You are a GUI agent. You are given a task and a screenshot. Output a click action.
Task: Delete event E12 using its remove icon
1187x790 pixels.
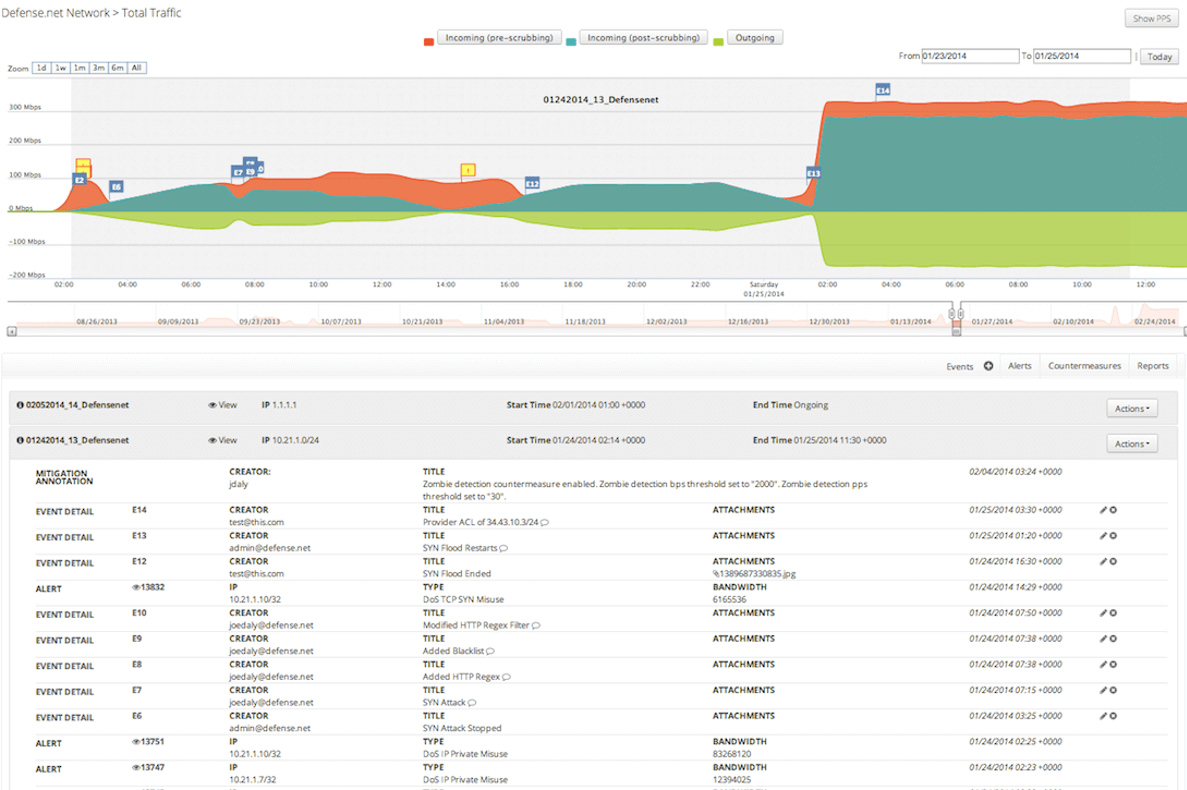1114,562
